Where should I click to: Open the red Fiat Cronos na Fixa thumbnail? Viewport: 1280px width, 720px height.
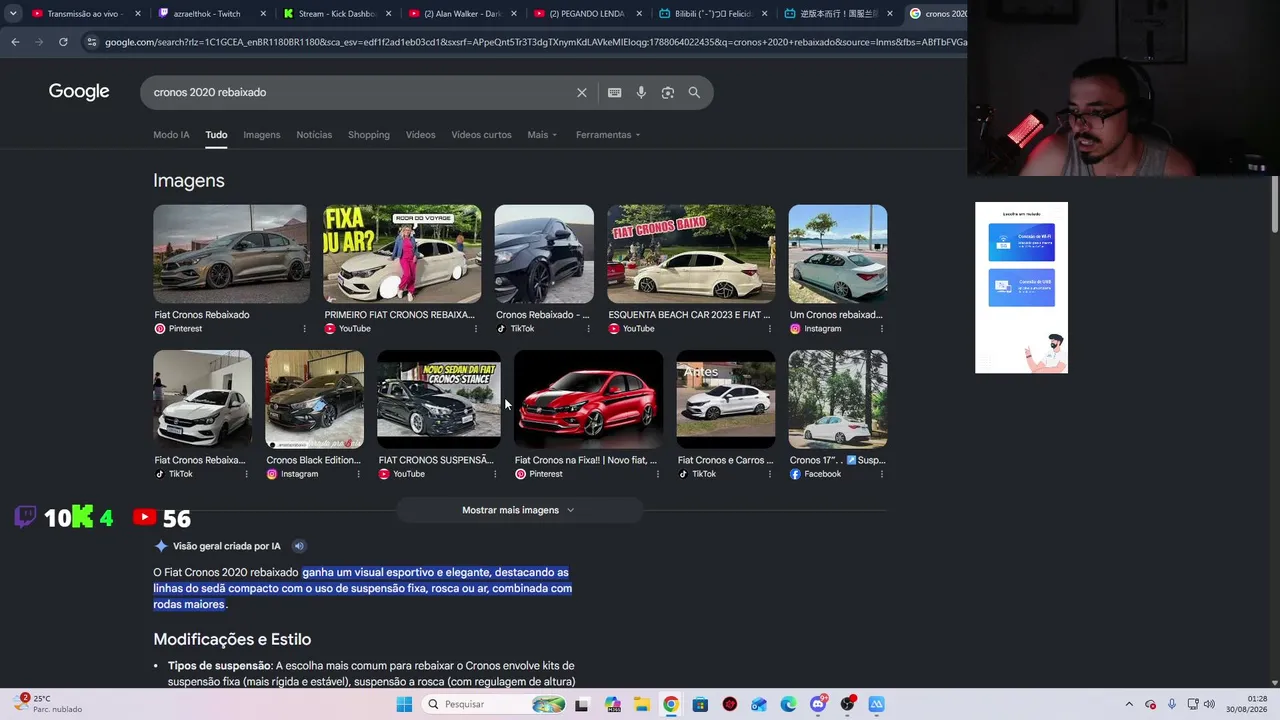(x=588, y=399)
